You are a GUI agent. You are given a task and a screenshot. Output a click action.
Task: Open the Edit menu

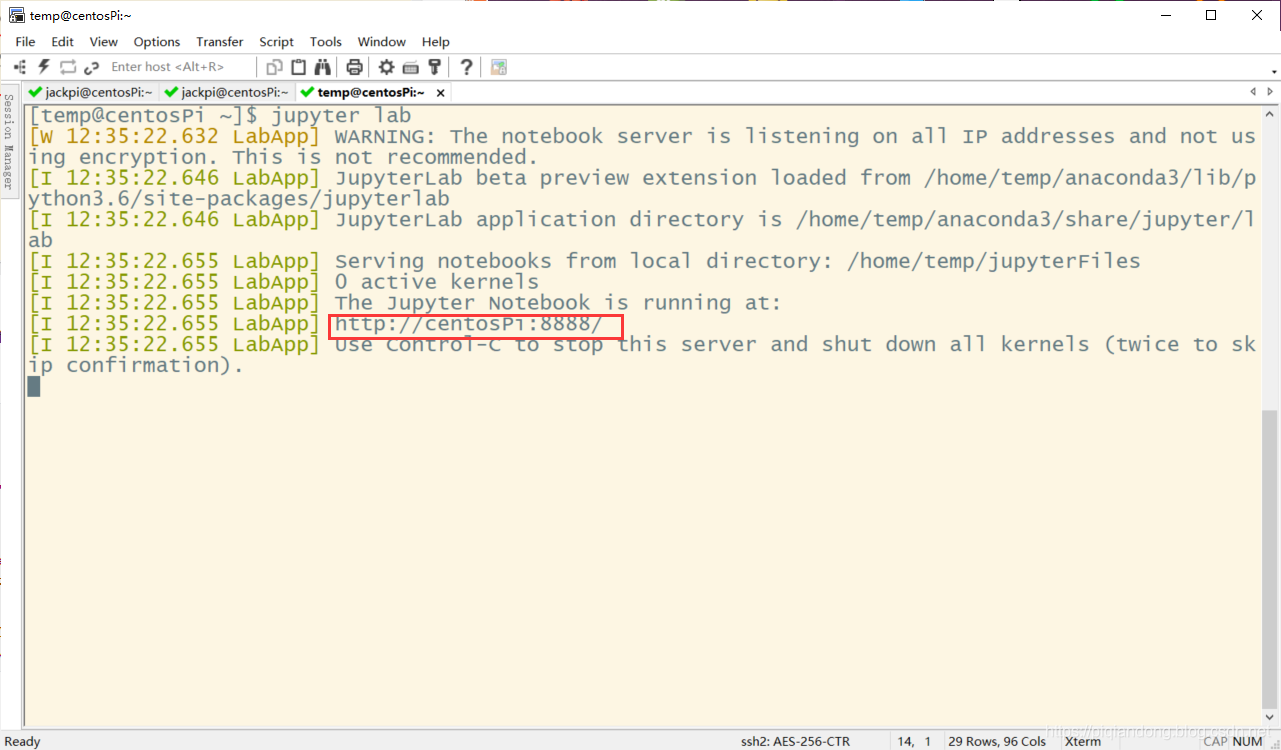click(63, 42)
